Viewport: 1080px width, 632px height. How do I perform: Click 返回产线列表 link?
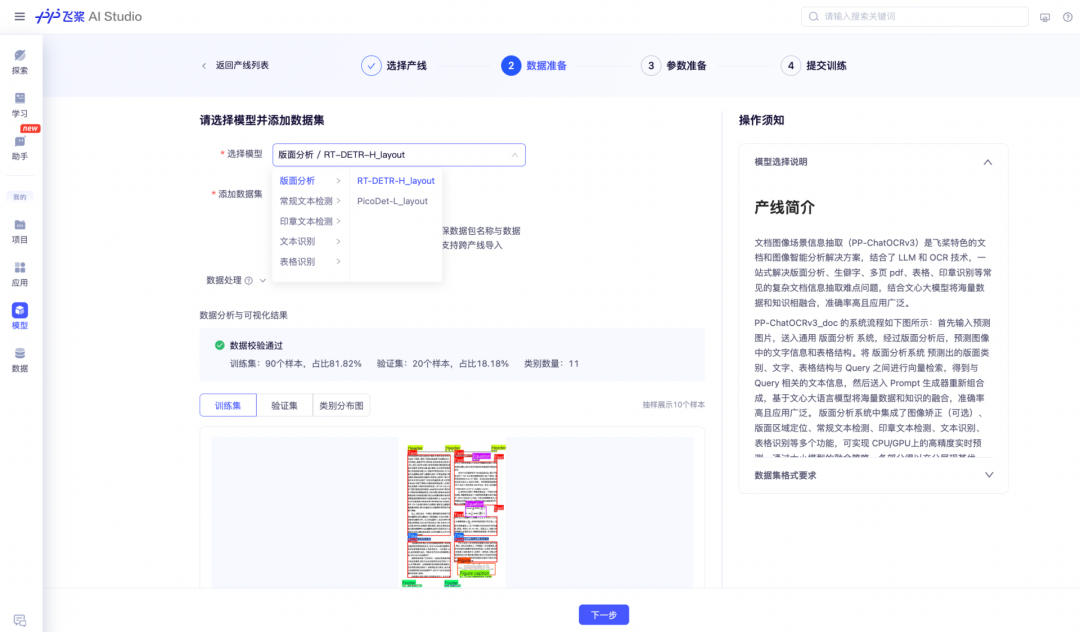coord(242,65)
